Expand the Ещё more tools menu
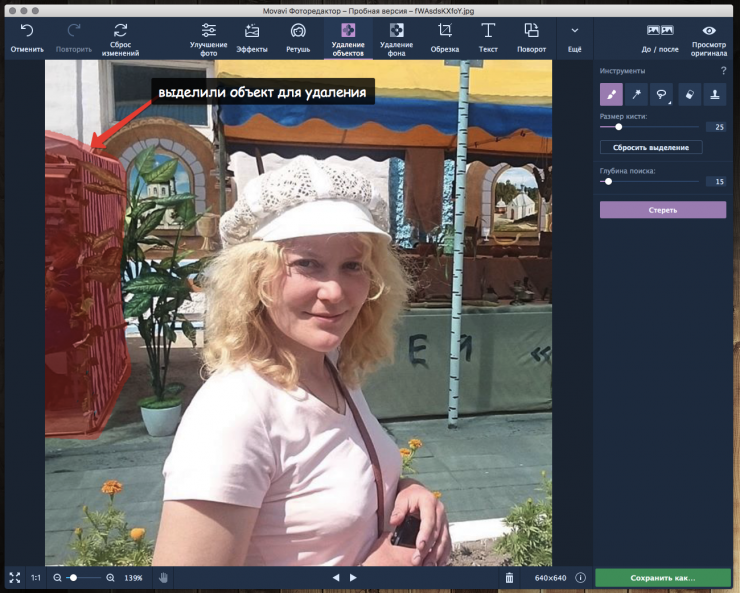740x593 pixels. tap(574, 37)
